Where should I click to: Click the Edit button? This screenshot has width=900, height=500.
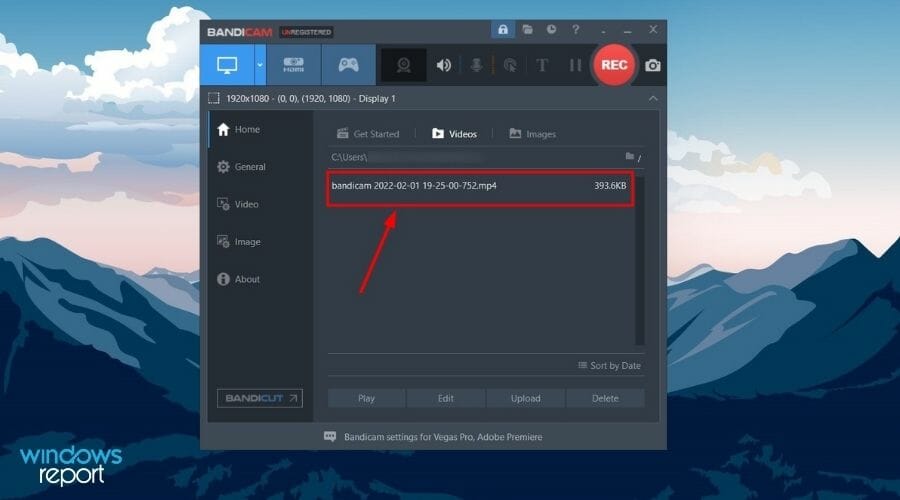(x=446, y=398)
